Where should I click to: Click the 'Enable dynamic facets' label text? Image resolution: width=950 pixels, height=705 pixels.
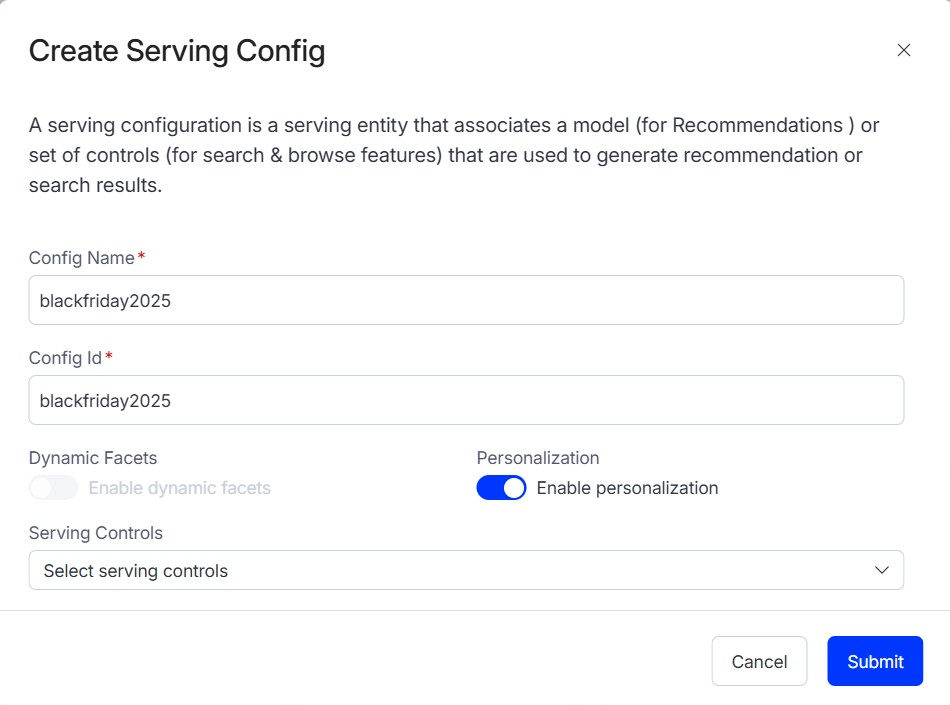[x=179, y=488]
